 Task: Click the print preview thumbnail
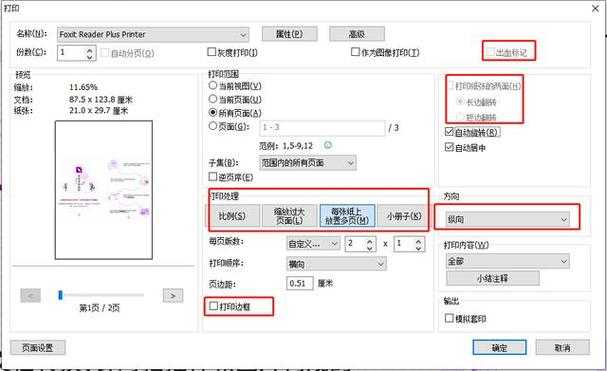pyautogui.click(x=104, y=190)
